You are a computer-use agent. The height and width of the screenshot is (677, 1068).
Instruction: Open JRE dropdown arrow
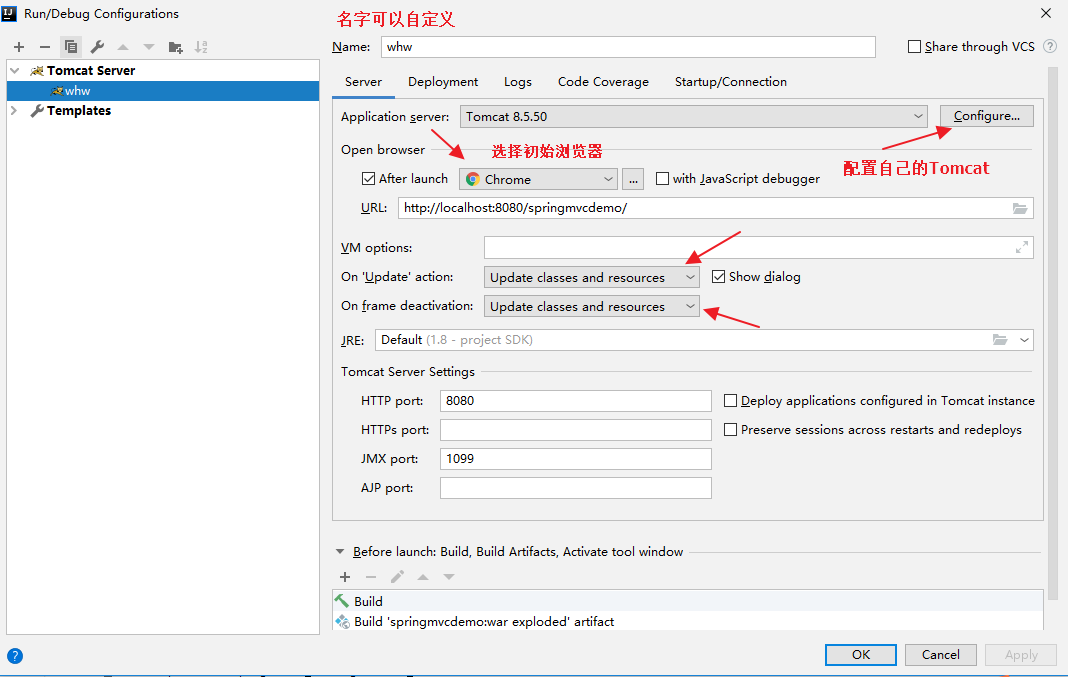pos(1024,340)
